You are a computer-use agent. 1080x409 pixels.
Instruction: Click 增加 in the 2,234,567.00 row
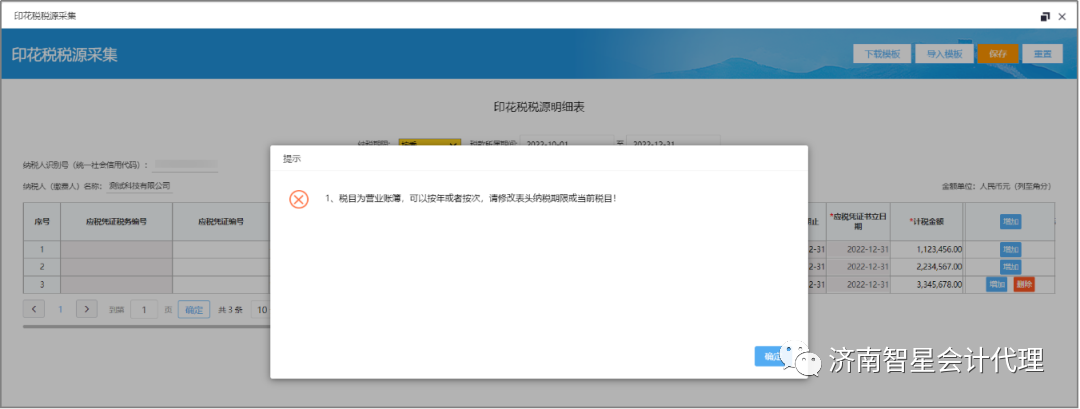1010,266
